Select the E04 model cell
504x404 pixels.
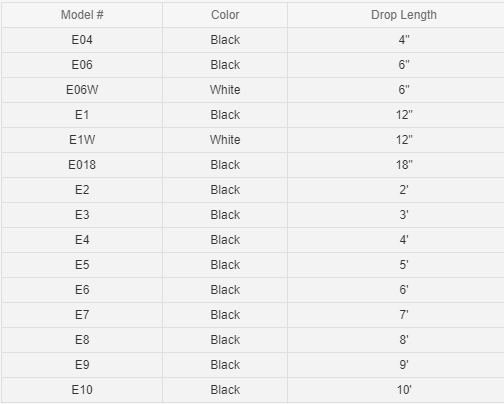[82, 40]
